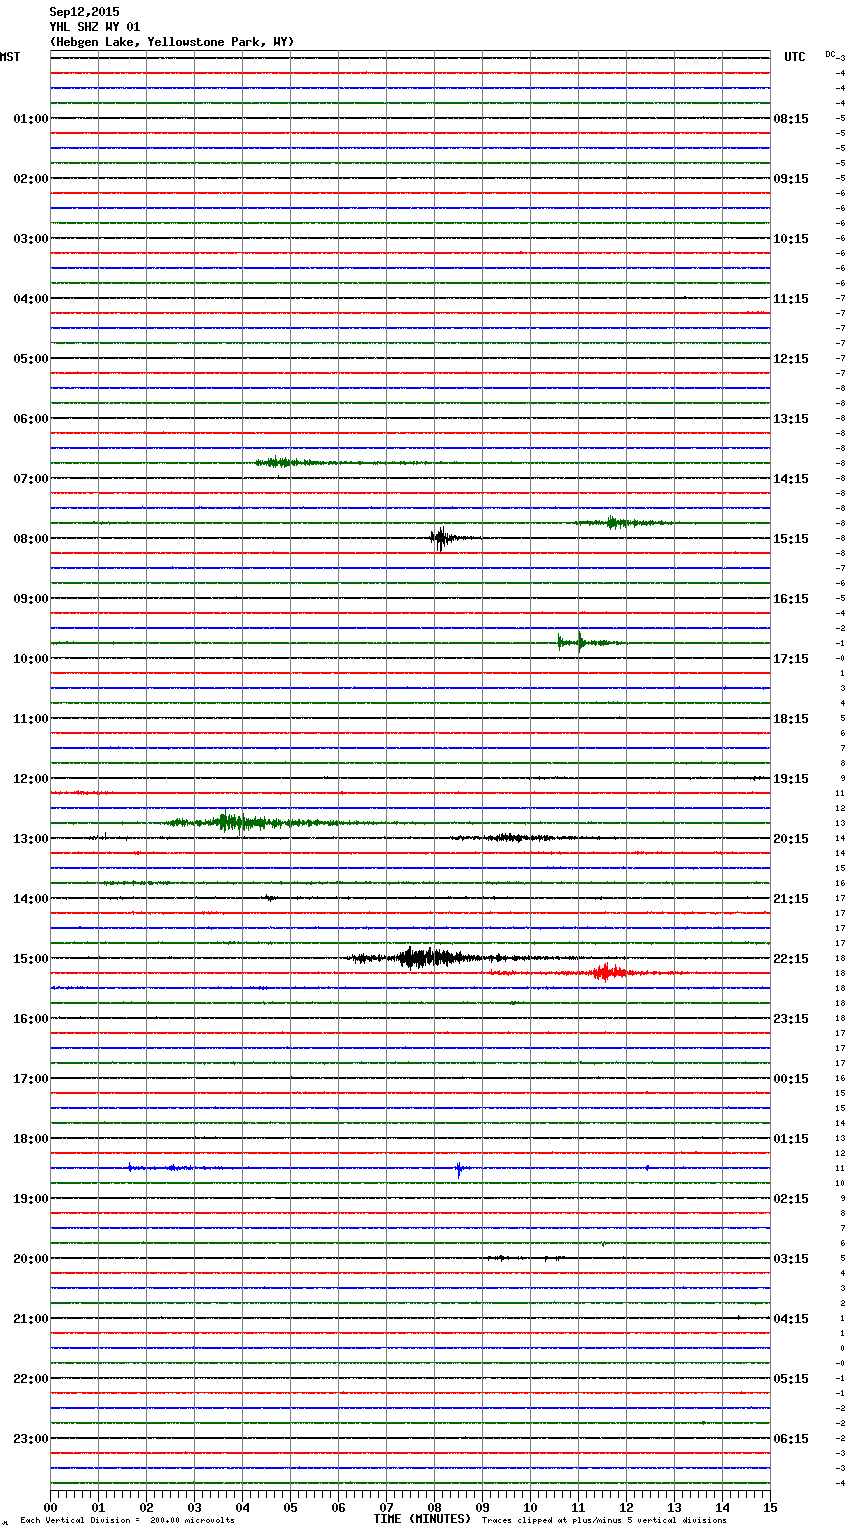Click the 14:15 UTC time label
This screenshot has width=850, height=1534.
(x=791, y=479)
